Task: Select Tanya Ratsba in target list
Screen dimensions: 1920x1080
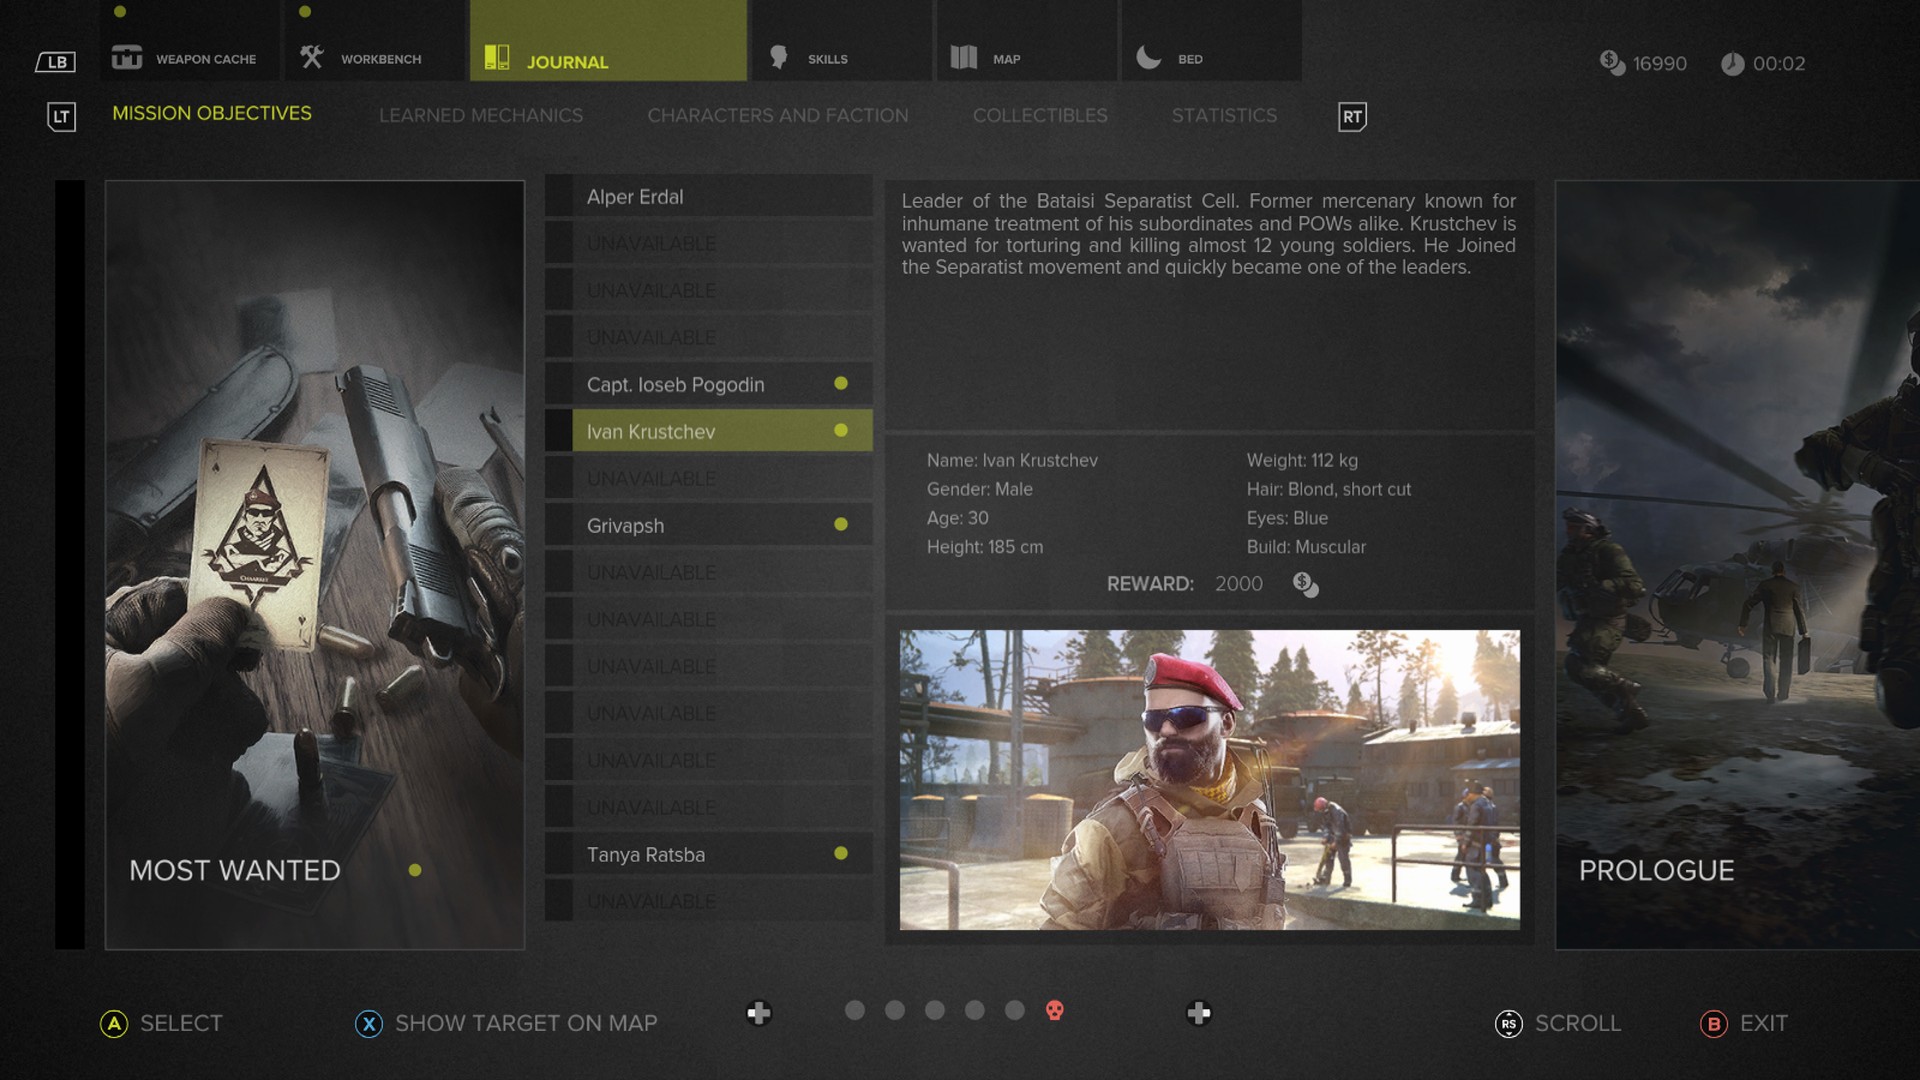Action: pyautogui.click(x=709, y=854)
